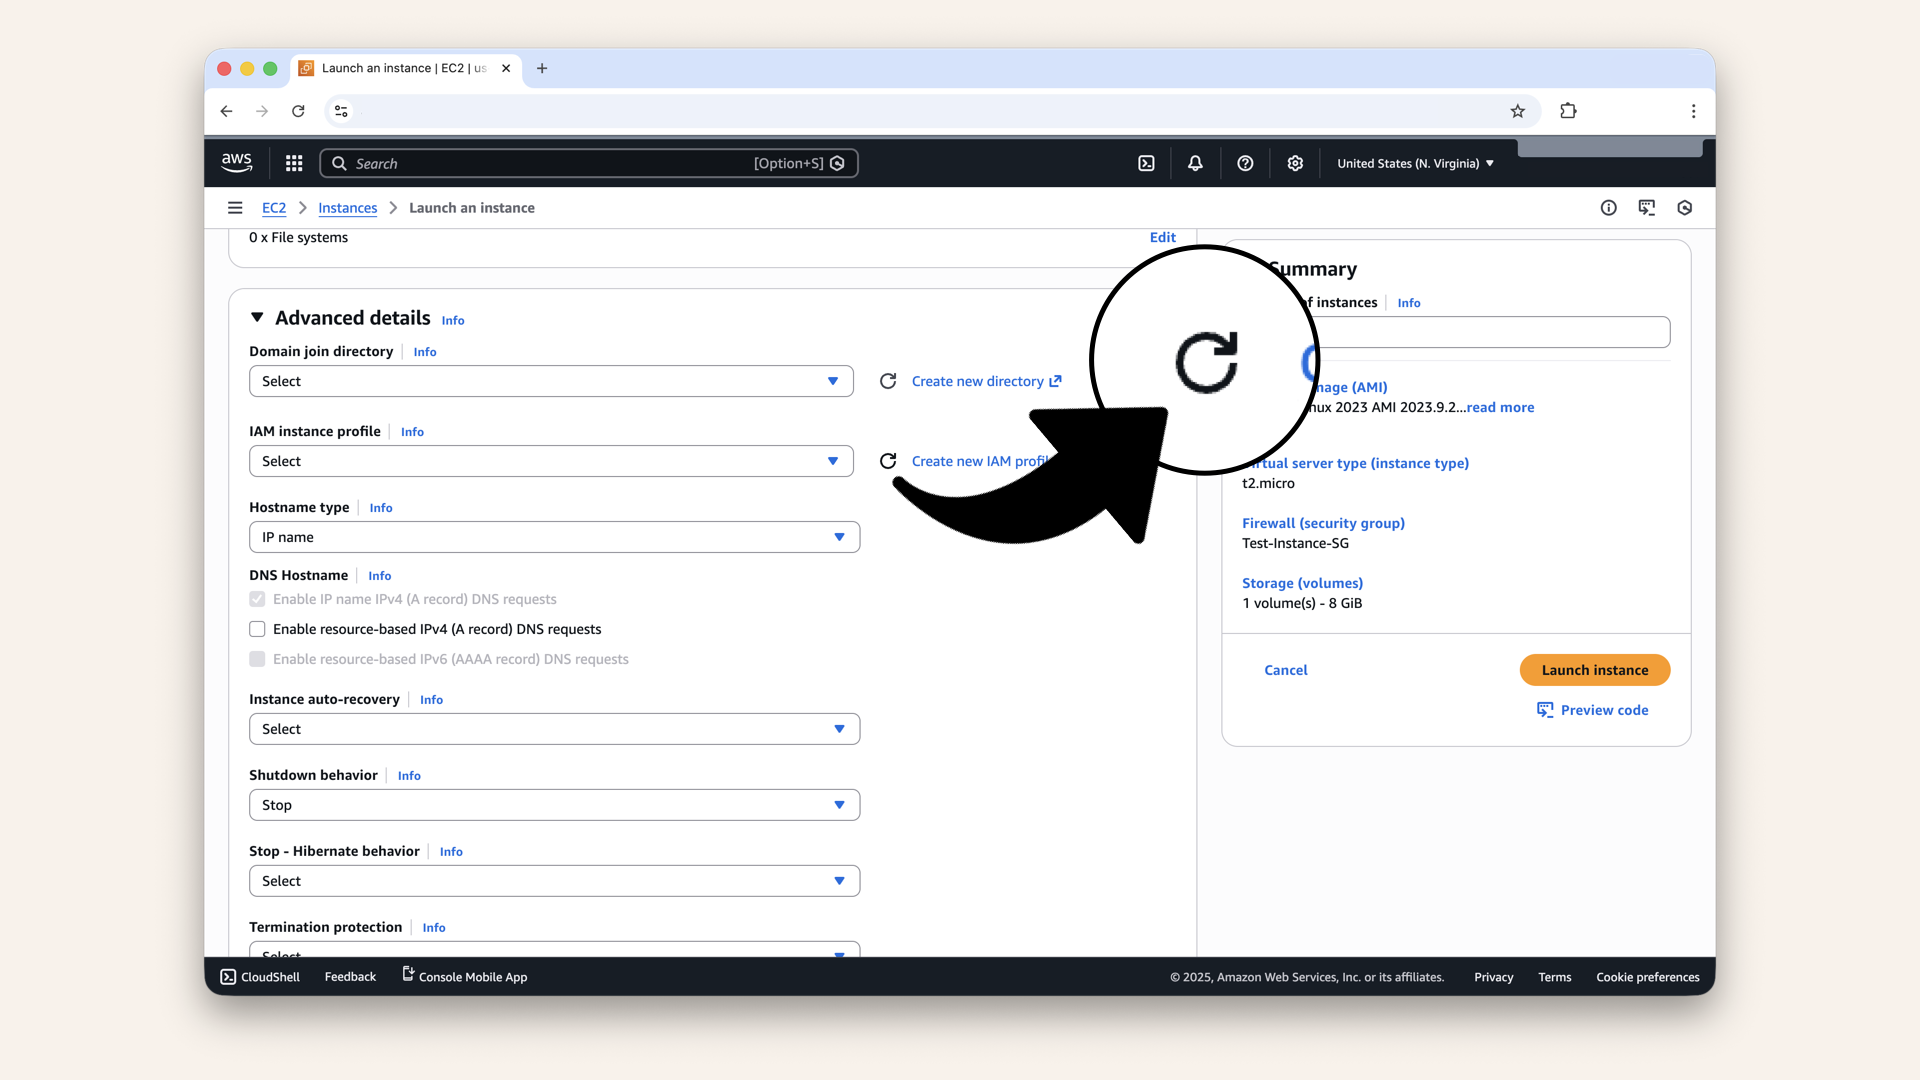Open the Instances breadcrumb link

347,208
